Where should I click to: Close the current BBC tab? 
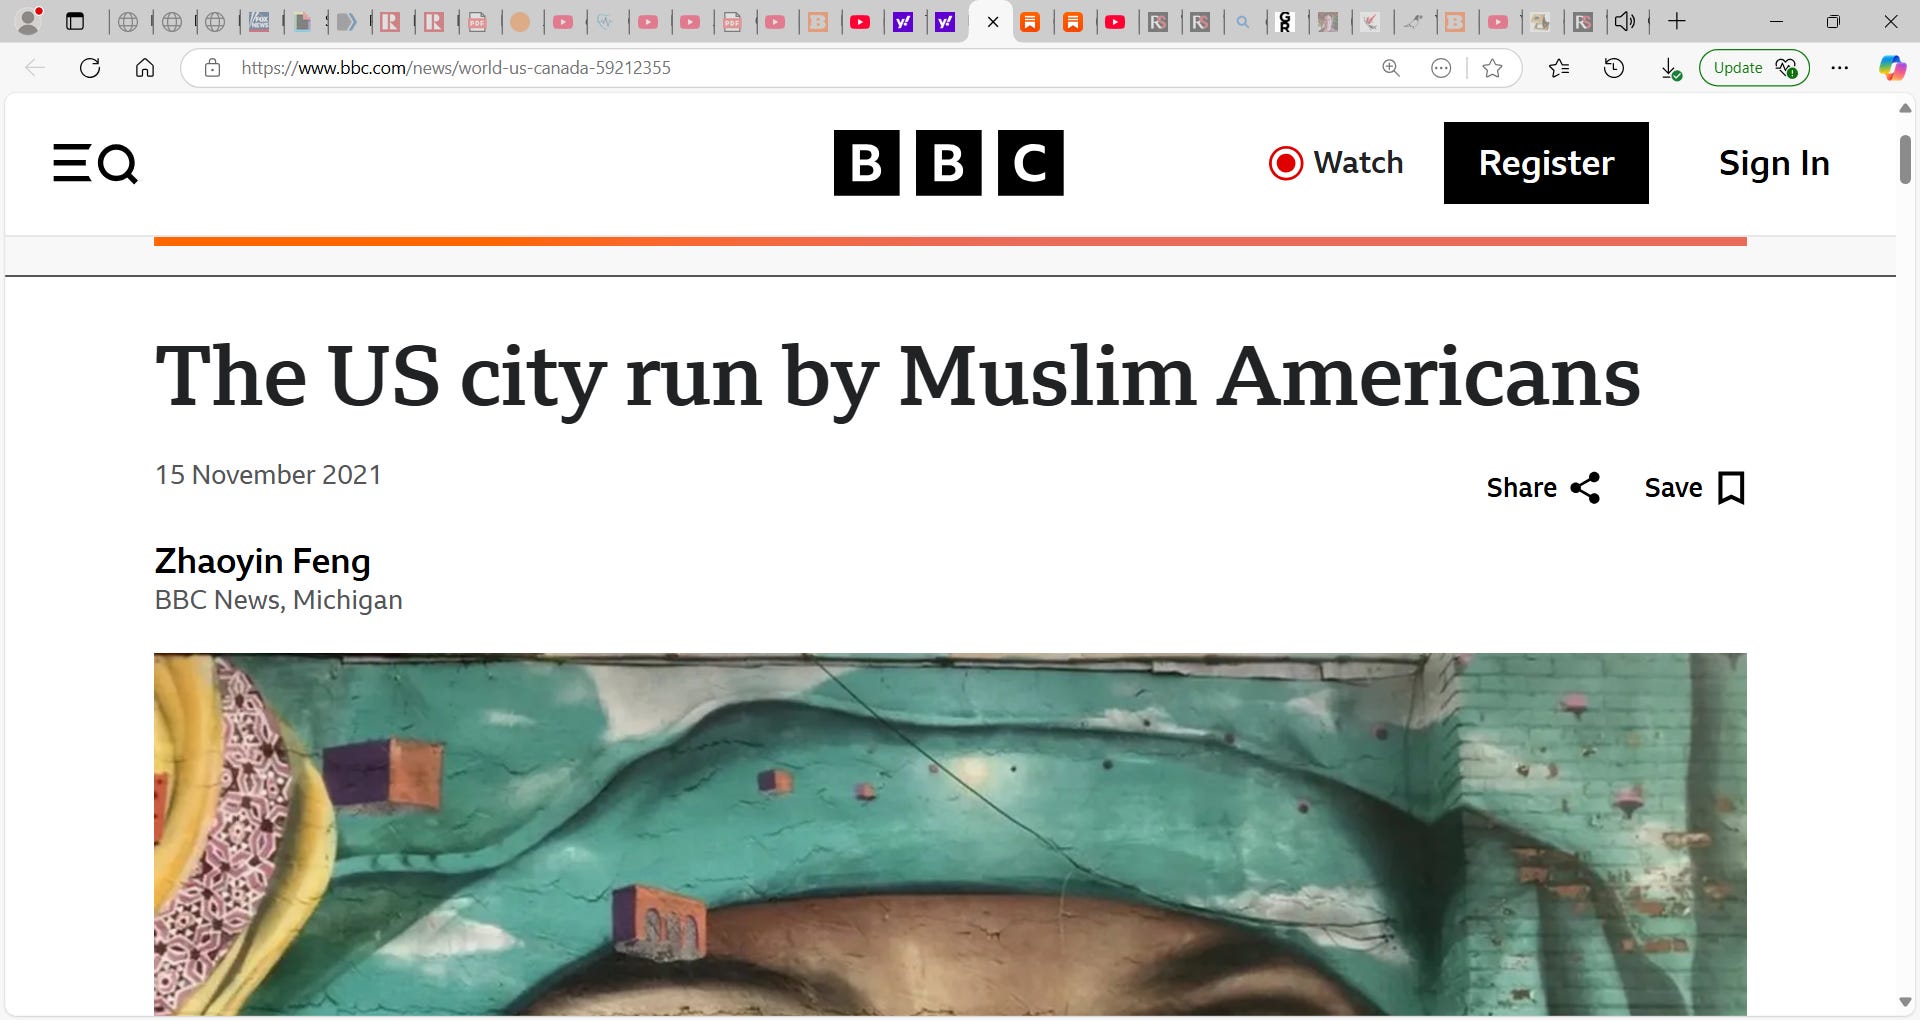pos(992,21)
